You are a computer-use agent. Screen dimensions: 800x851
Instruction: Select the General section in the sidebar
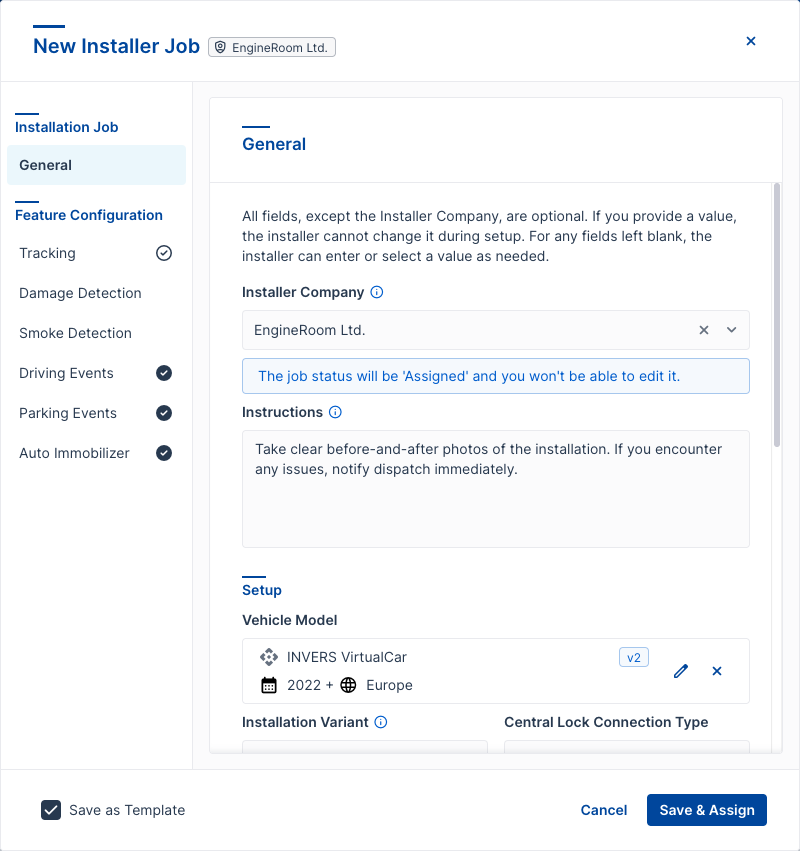coord(45,165)
